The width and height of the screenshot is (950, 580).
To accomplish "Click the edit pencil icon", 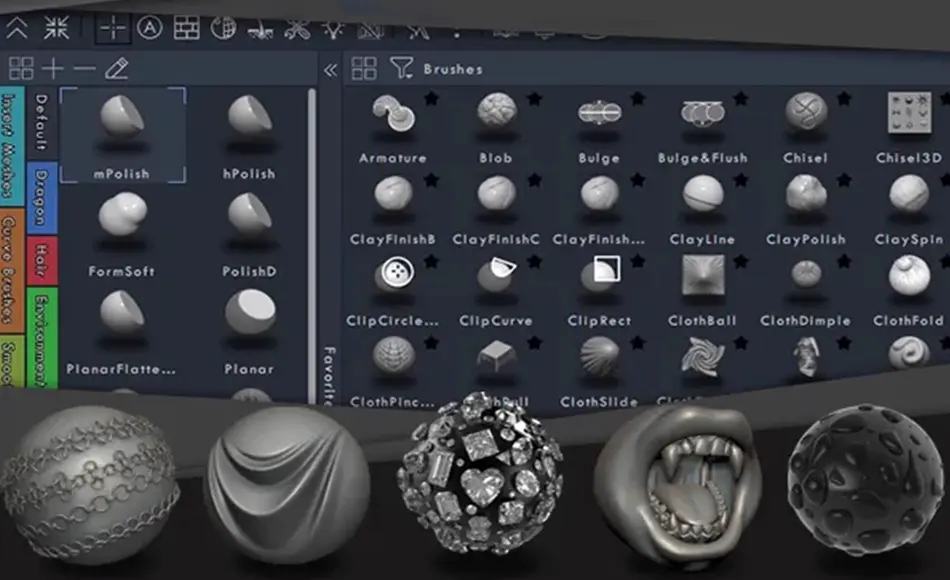I will [x=117, y=68].
